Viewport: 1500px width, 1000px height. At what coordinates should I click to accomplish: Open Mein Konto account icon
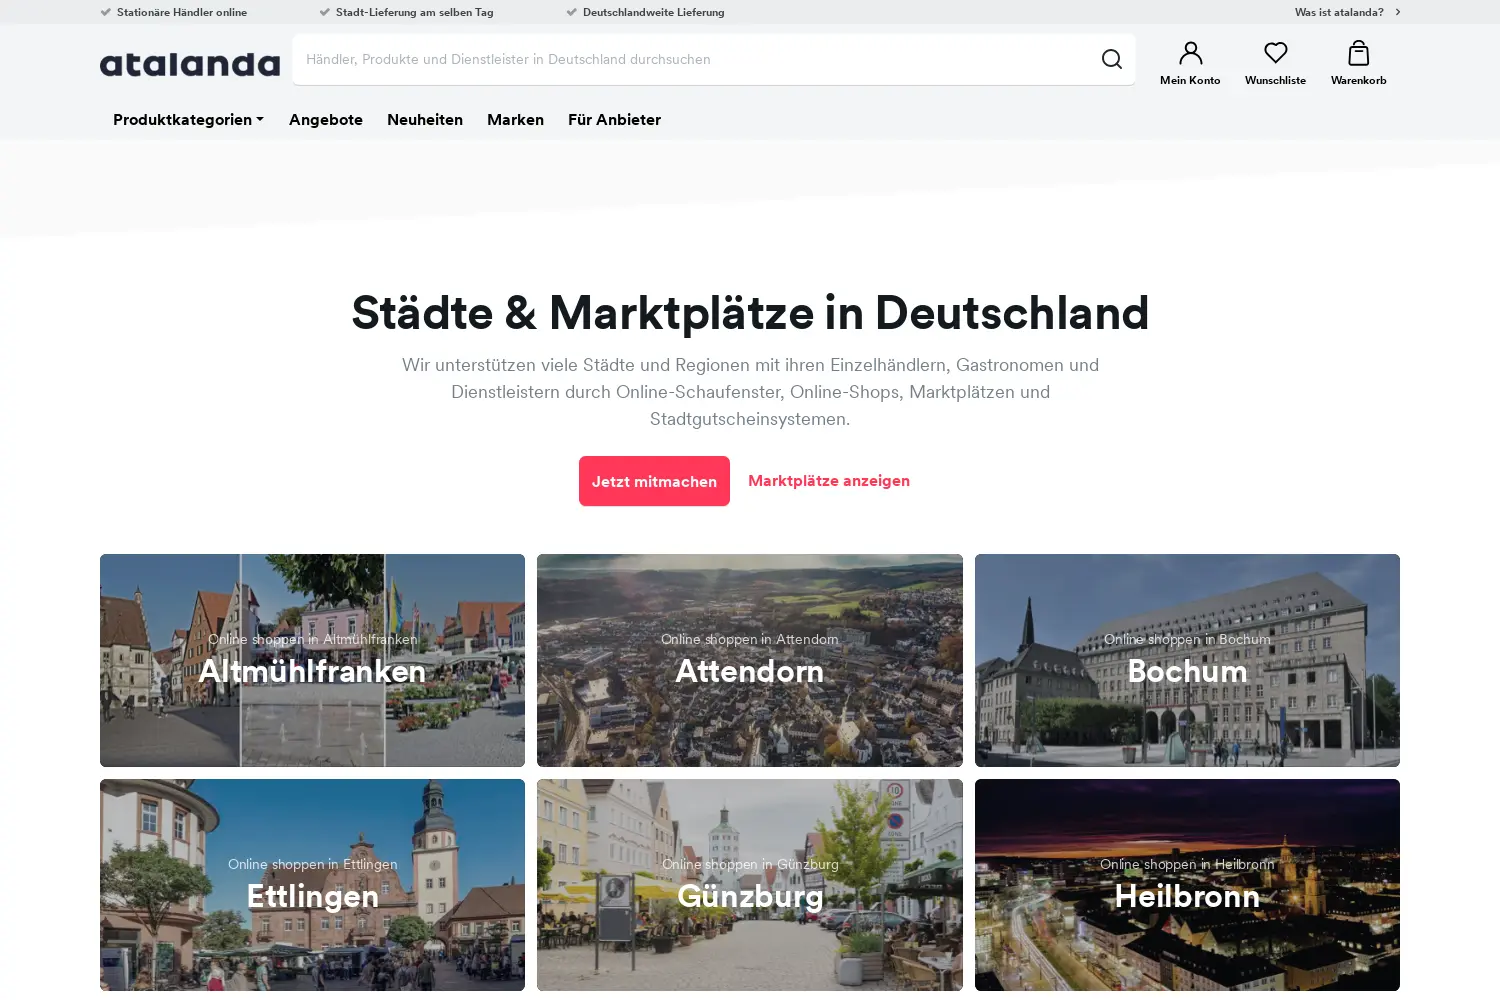1190,53
